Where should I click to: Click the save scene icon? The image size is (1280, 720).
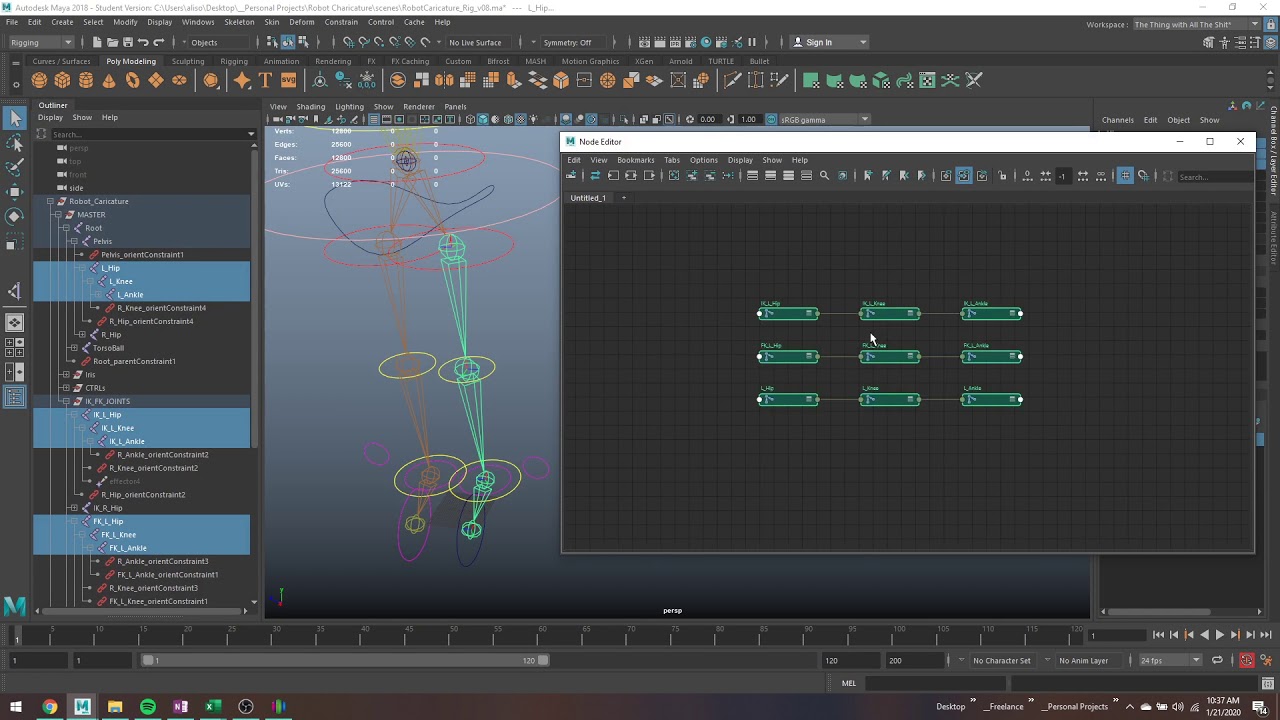point(127,42)
